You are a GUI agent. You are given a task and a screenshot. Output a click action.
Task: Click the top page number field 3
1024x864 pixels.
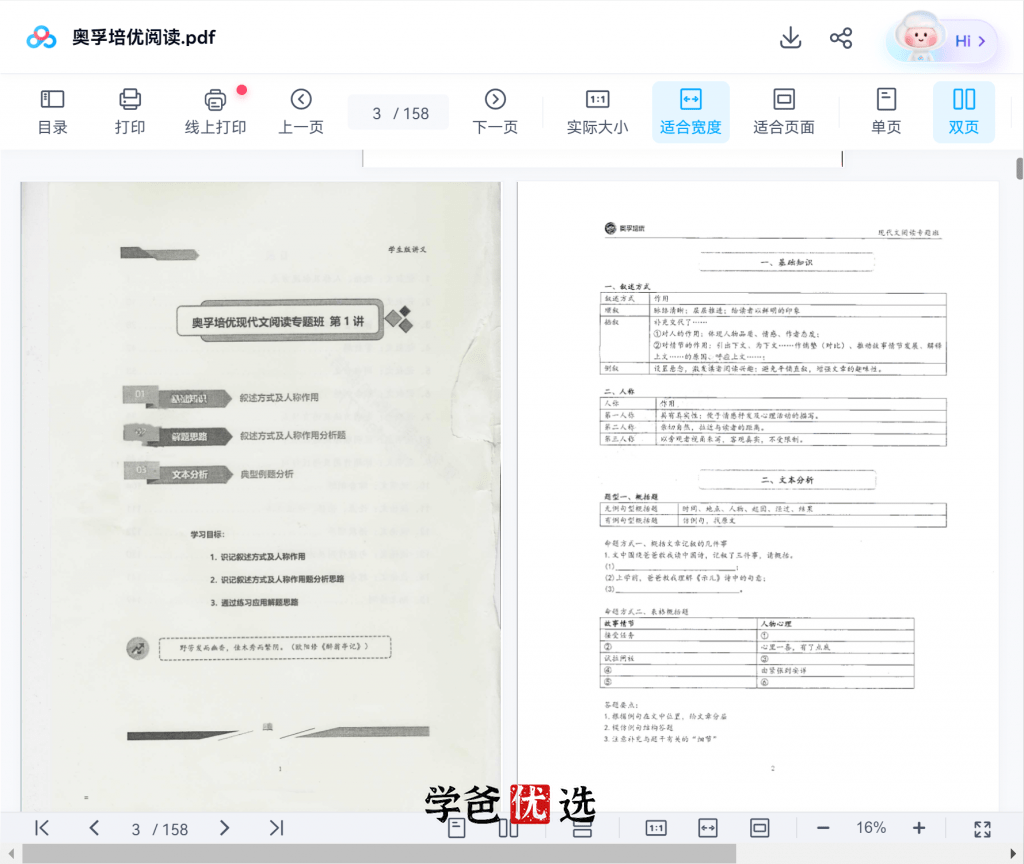pyautogui.click(x=376, y=114)
